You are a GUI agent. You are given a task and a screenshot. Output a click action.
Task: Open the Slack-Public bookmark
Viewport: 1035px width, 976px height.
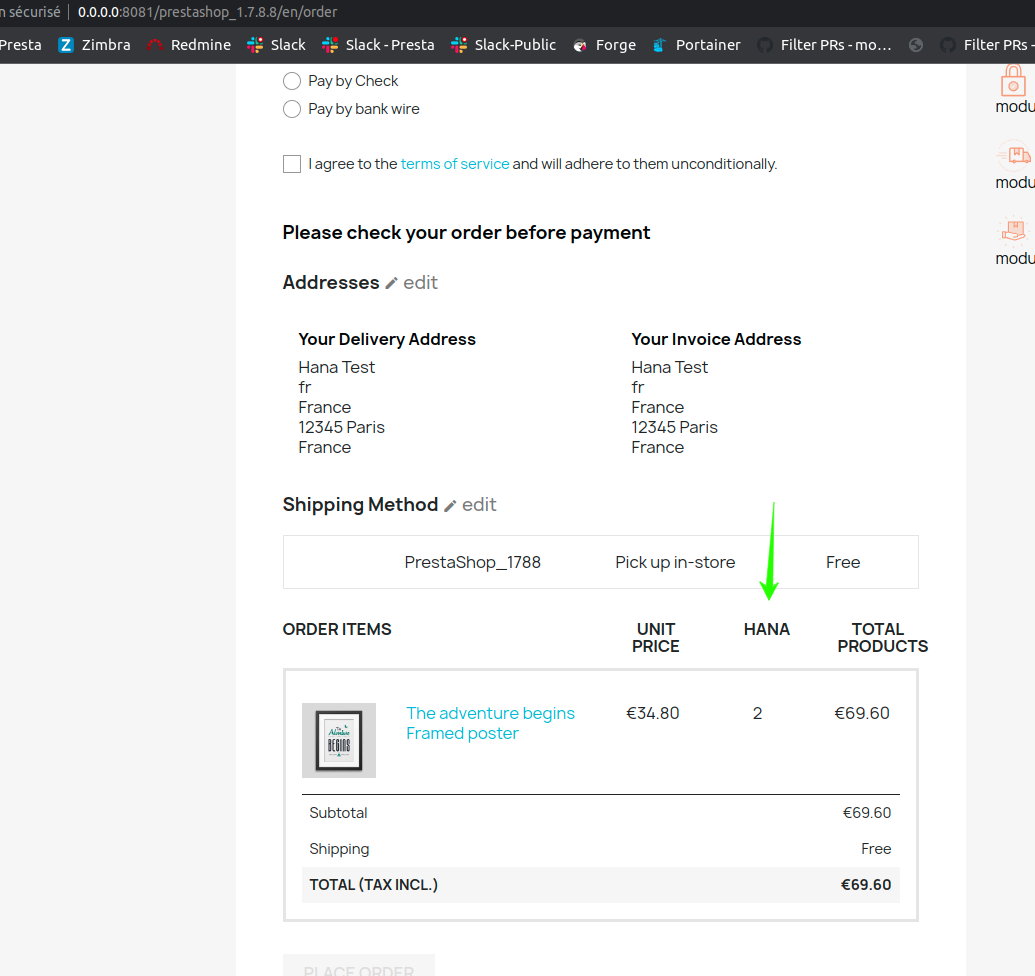[503, 44]
